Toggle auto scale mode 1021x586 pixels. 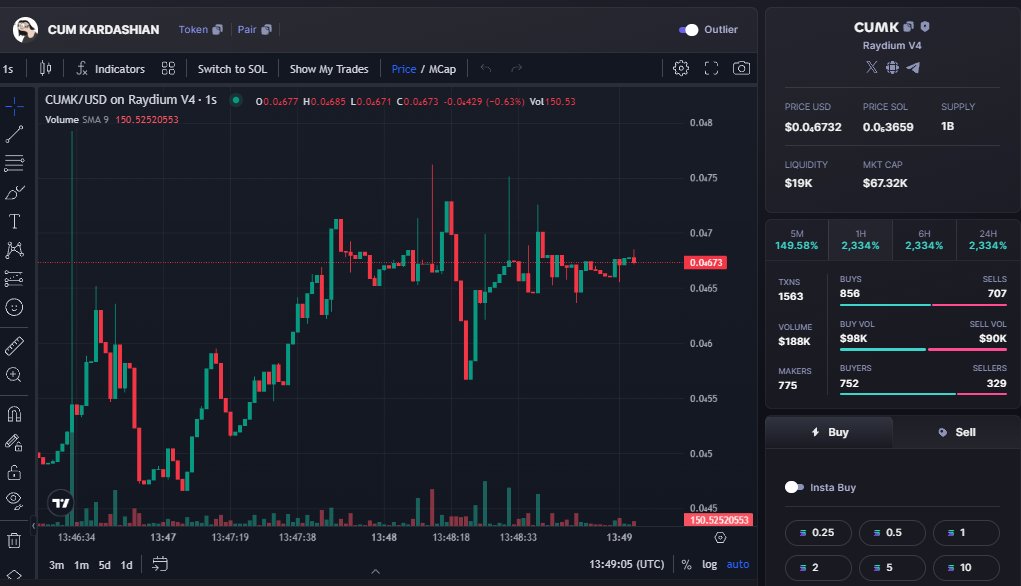point(738,565)
